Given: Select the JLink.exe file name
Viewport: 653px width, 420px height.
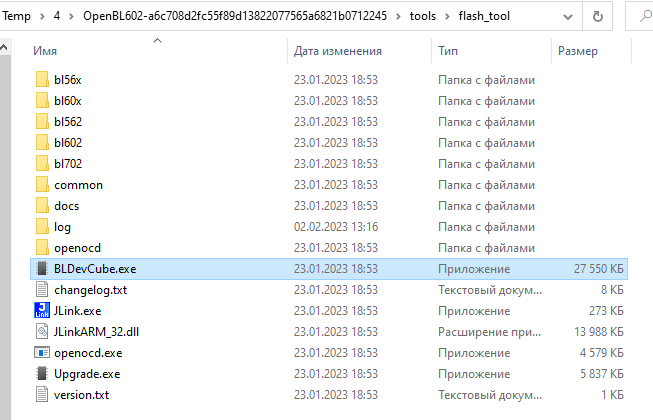Looking at the screenshot, I should (77, 311).
